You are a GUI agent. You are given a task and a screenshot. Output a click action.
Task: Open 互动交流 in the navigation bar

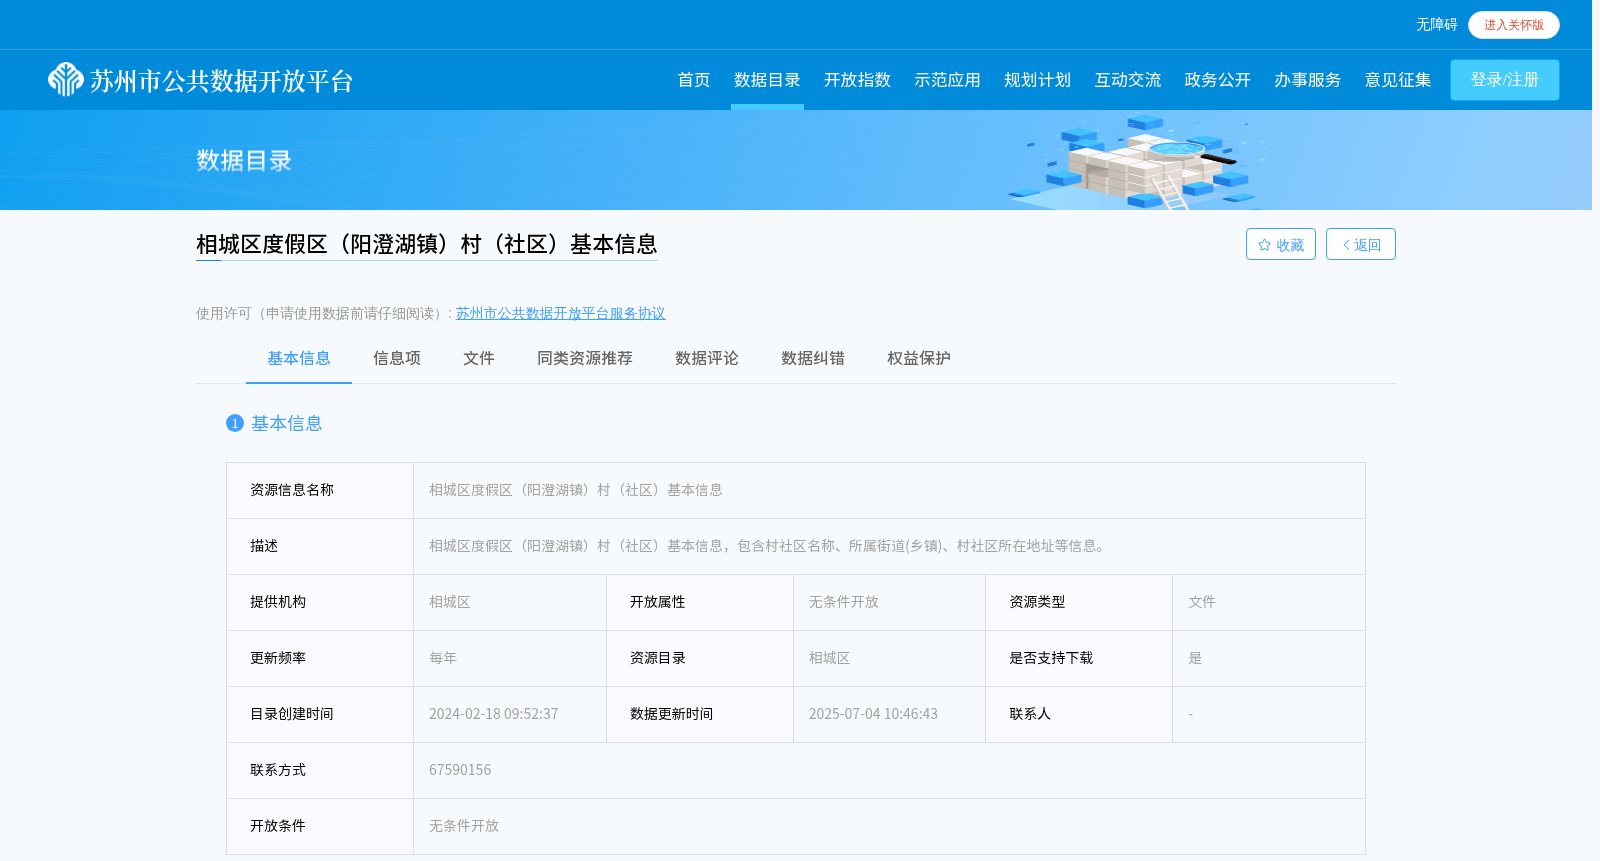tap(1127, 80)
